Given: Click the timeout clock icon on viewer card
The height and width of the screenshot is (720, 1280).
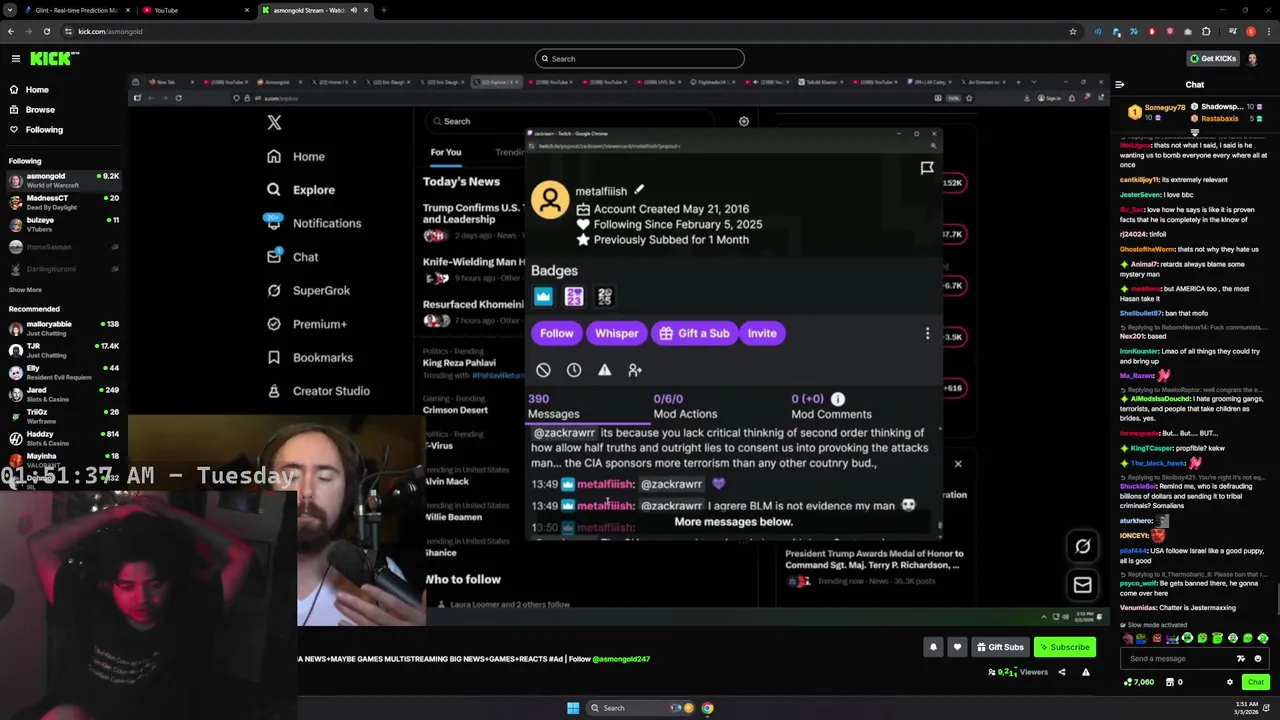Looking at the screenshot, I should pyautogui.click(x=574, y=371).
